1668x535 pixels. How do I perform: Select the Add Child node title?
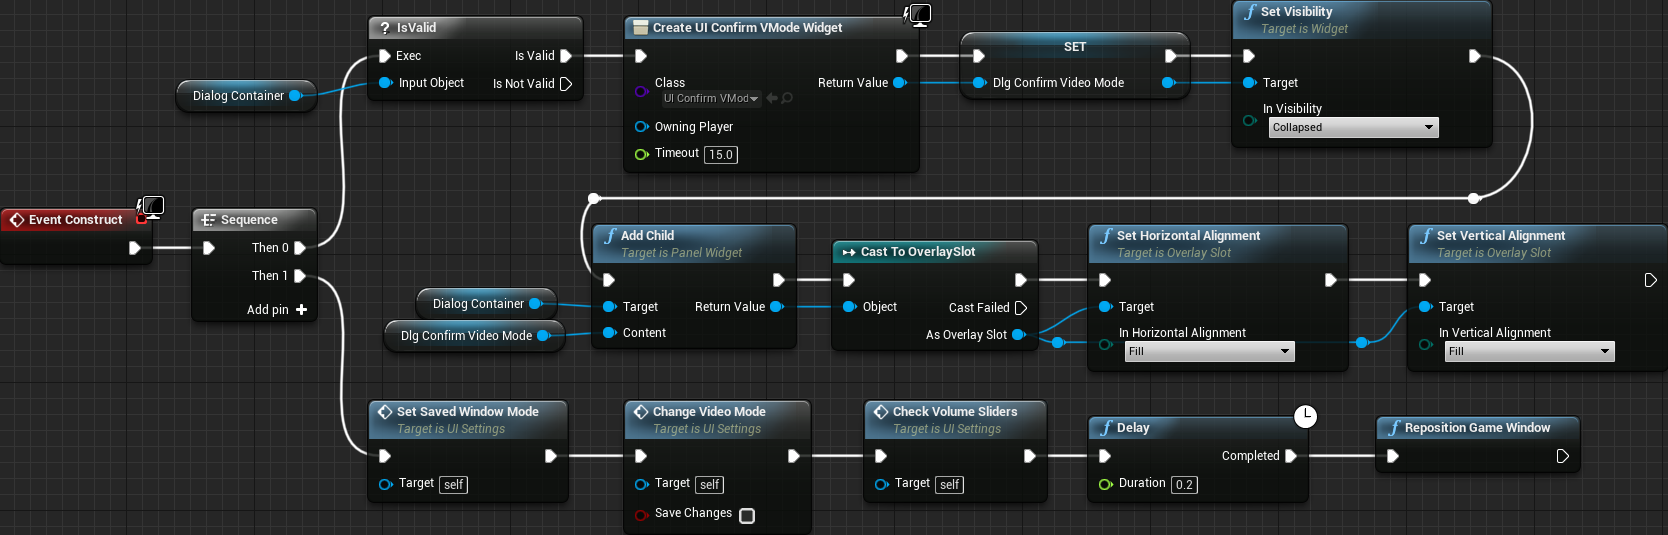647,236
